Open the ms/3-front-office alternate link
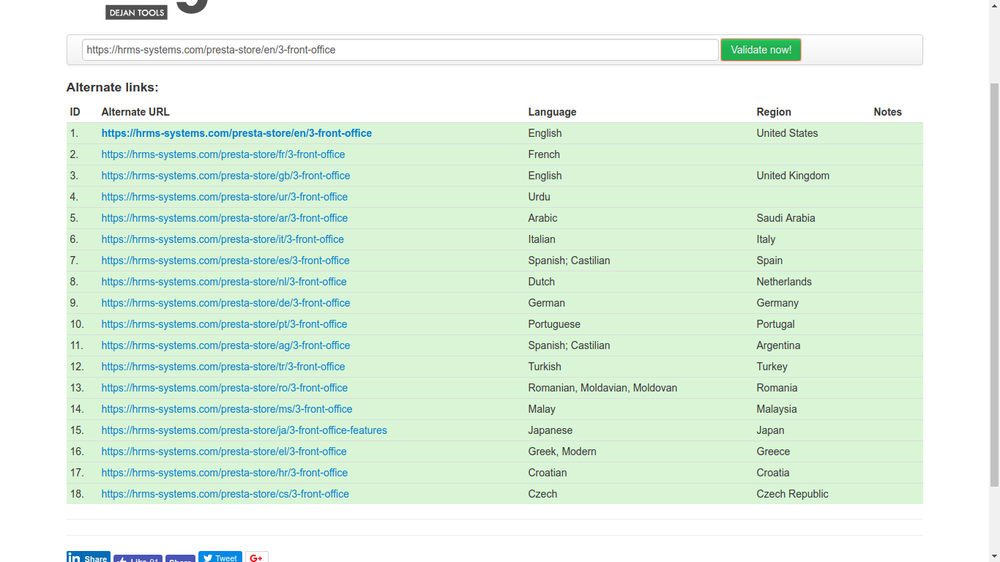 pyautogui.click(x=227, y=409)
